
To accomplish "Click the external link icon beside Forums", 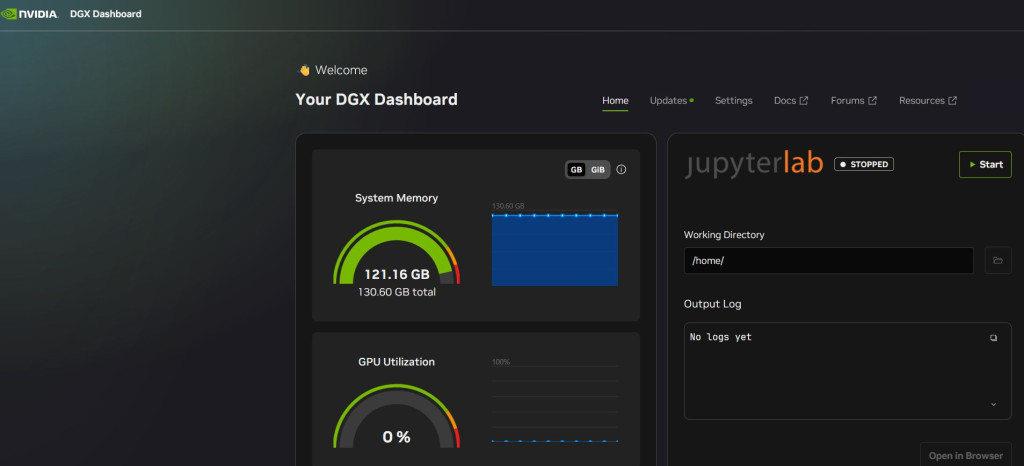I will [872, 101].
